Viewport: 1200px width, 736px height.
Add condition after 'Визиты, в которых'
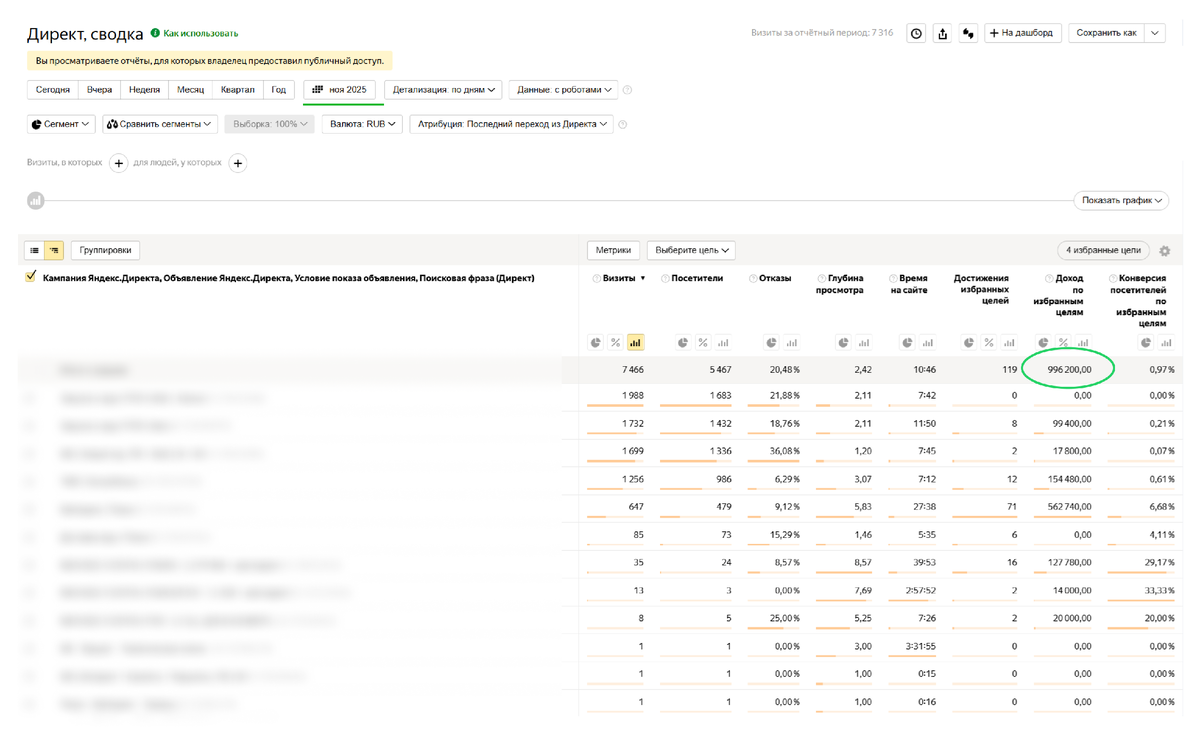[118, 163]
